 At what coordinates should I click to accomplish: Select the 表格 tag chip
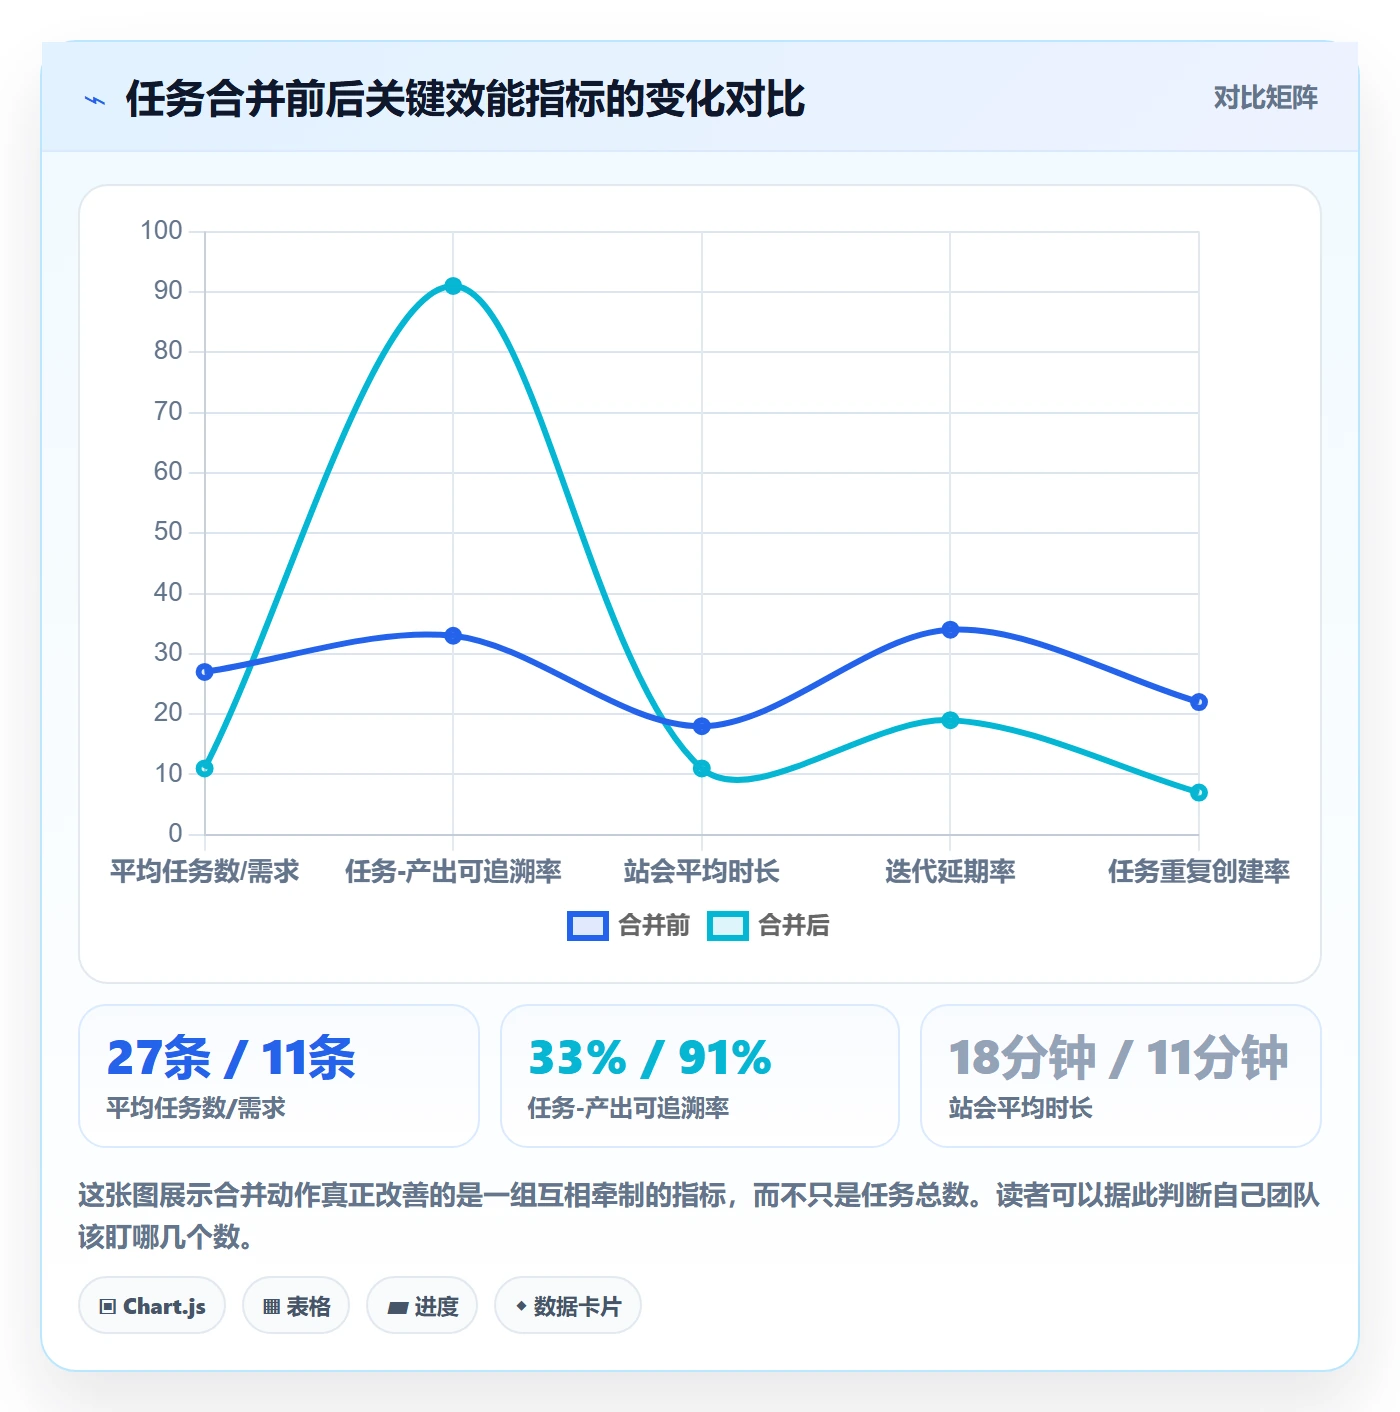click(296, 1305)
